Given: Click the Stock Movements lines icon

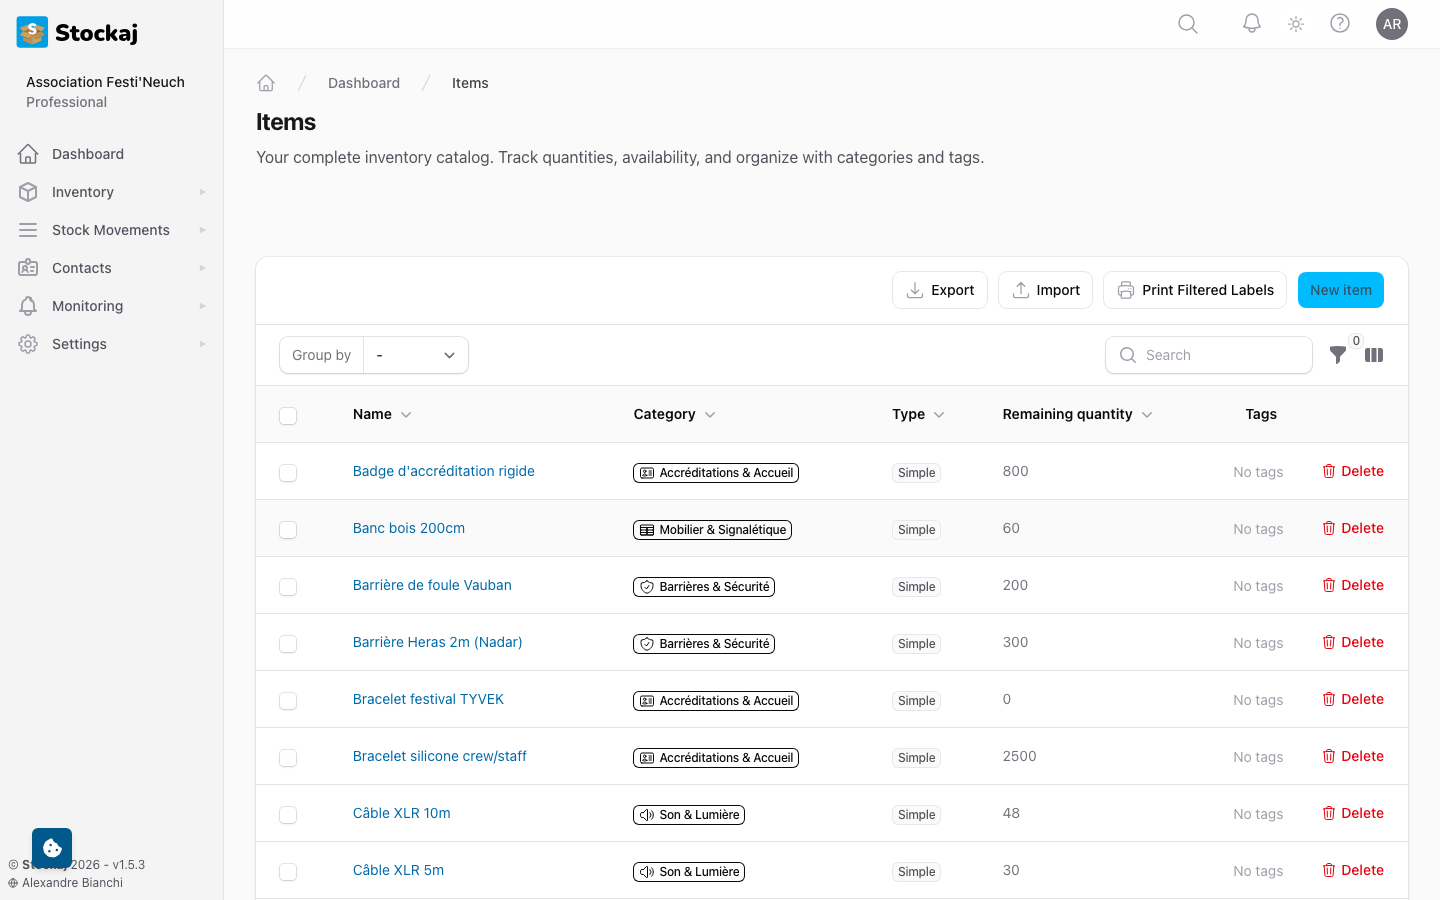Looking at the screenshot, I should (x=28, y=230).
